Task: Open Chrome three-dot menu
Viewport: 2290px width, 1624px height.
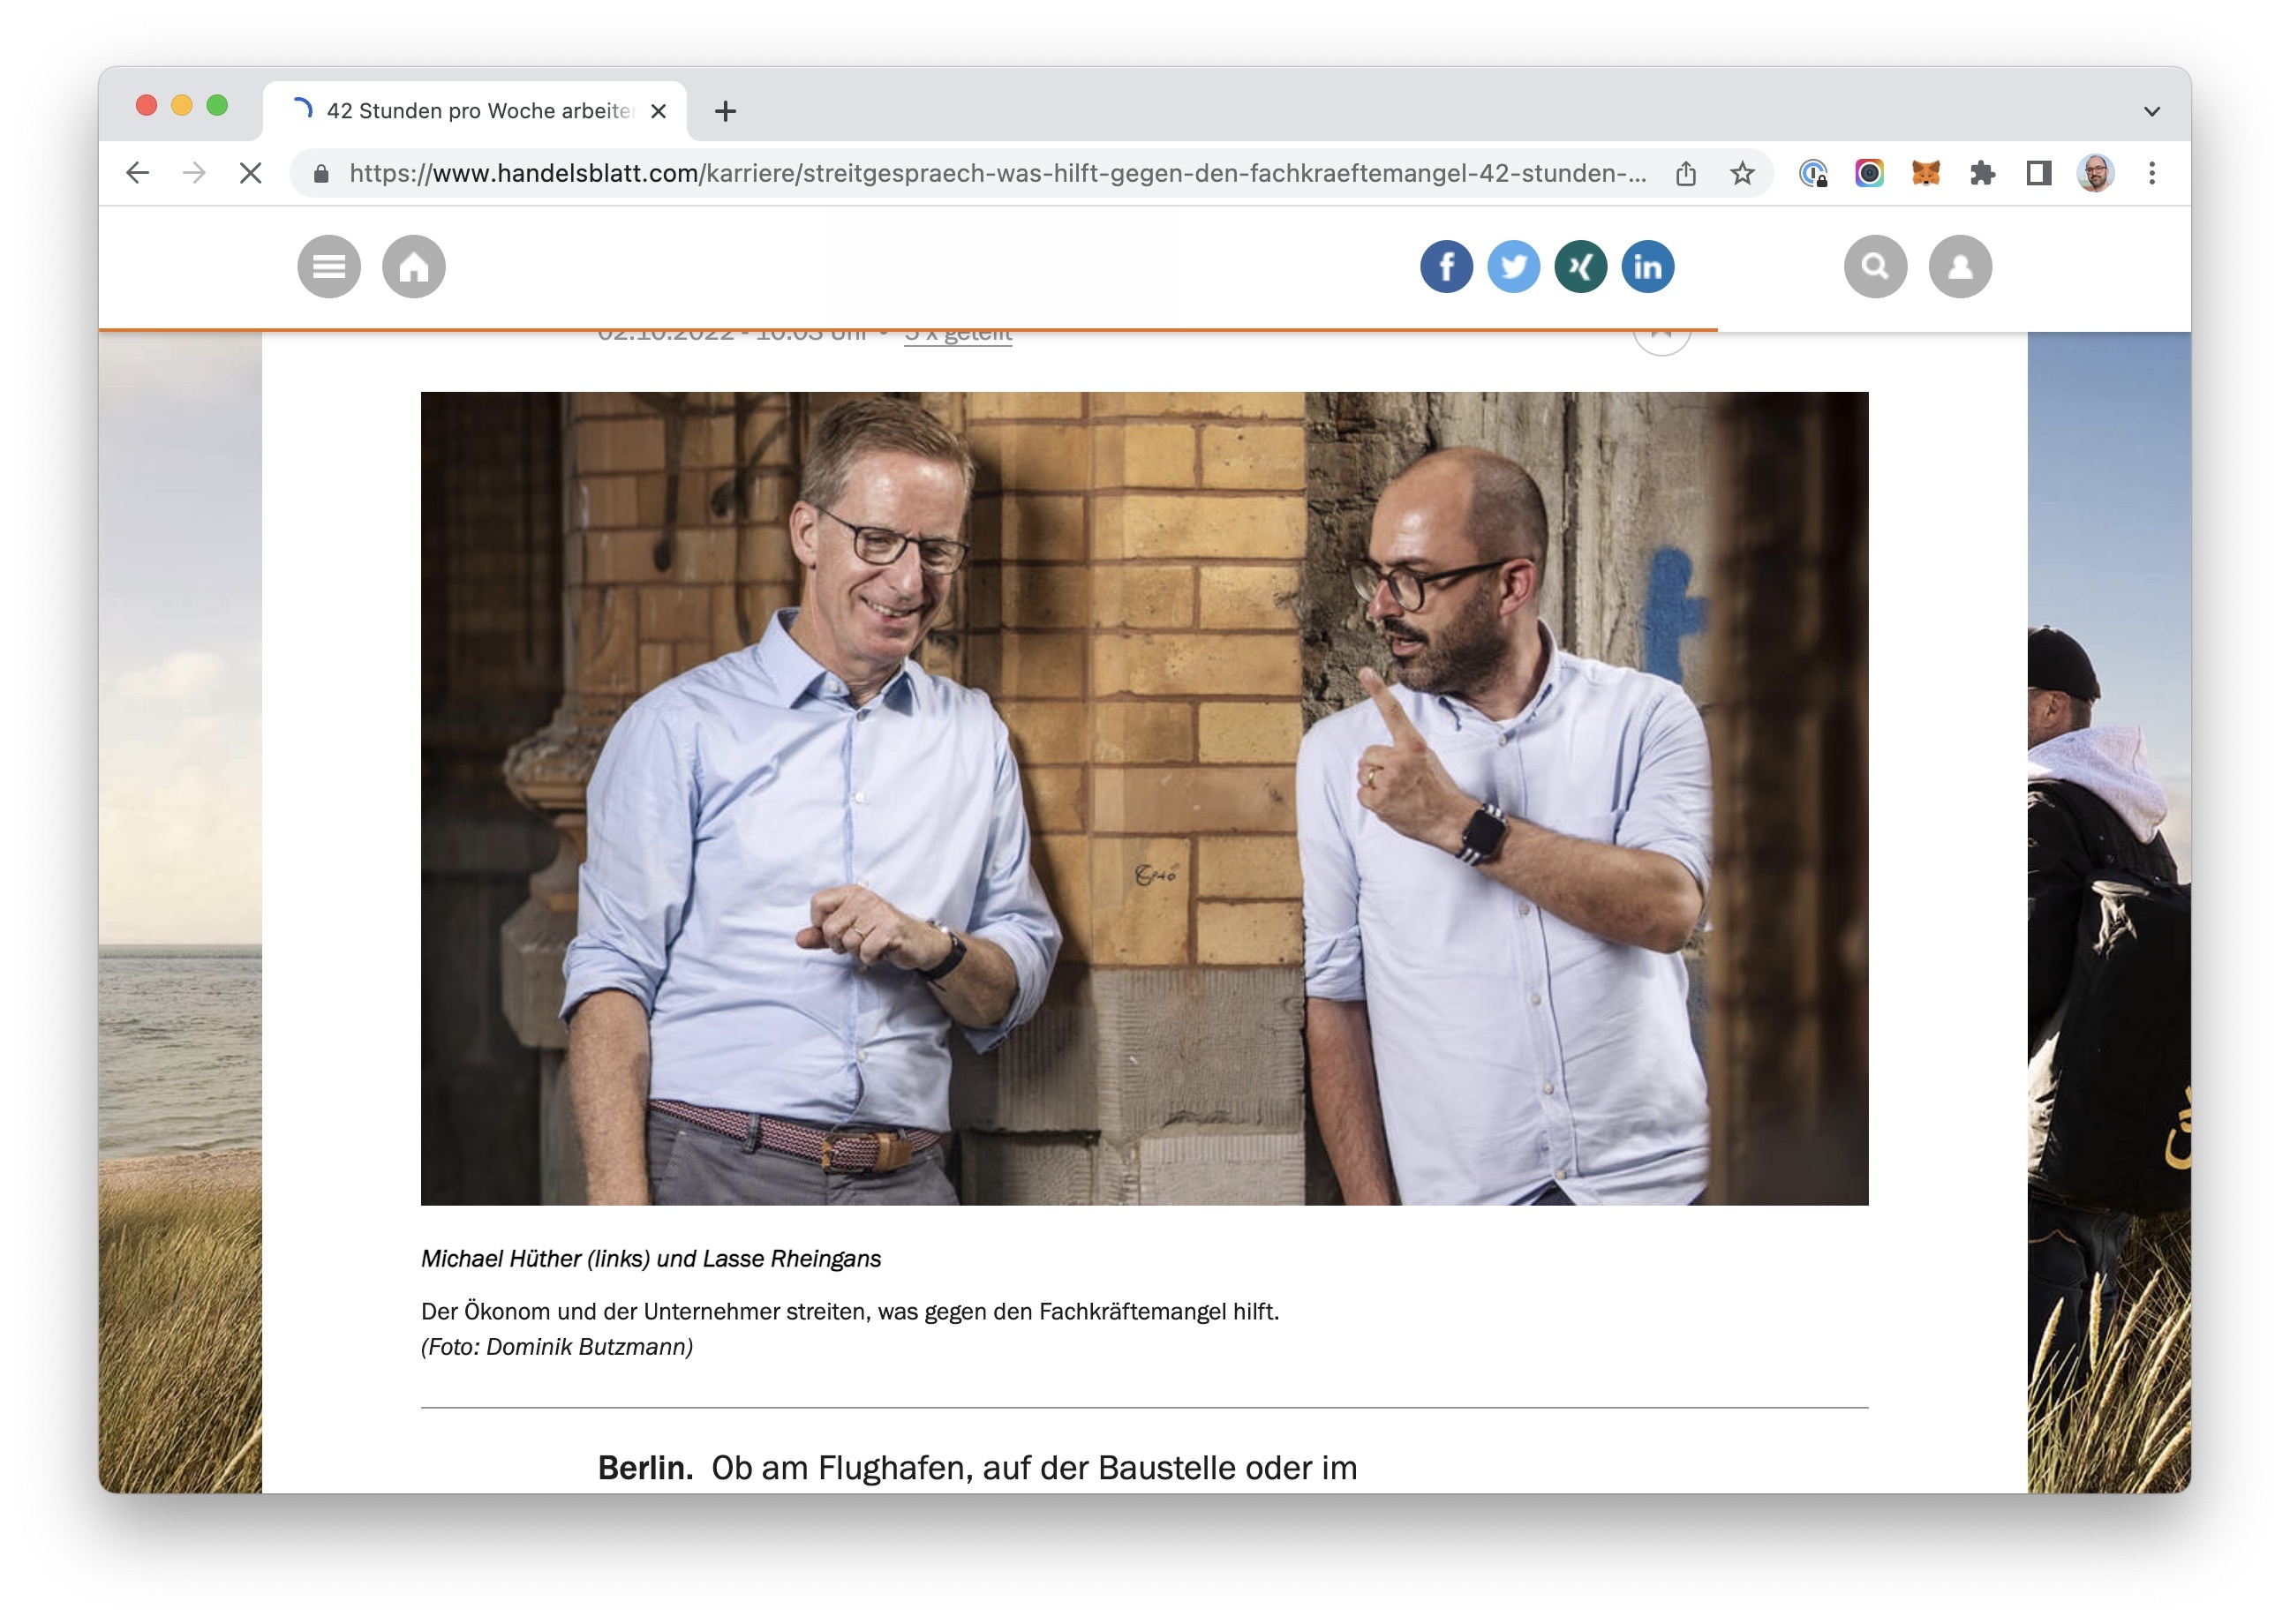Action: click(x=2151, y=174)
